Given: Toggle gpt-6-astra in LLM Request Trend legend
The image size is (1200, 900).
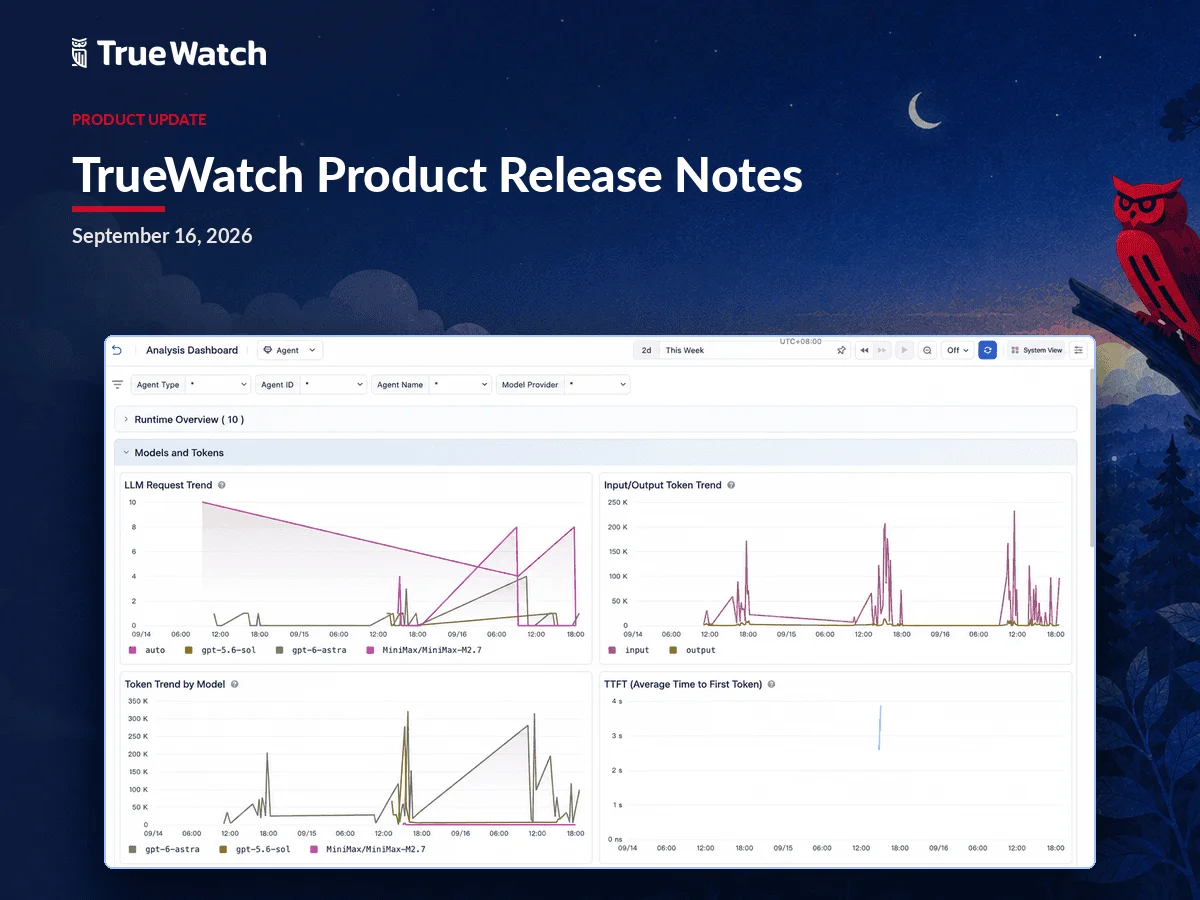Looking at the screenshot, I should click(310, 650).
